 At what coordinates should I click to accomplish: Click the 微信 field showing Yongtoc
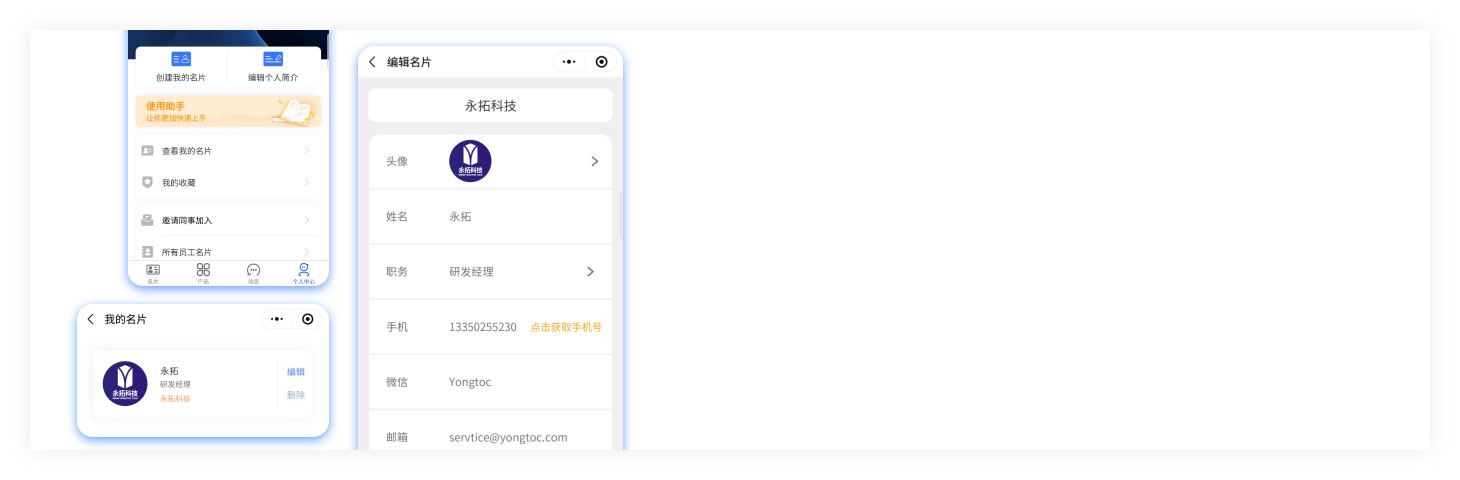point(490,382)
